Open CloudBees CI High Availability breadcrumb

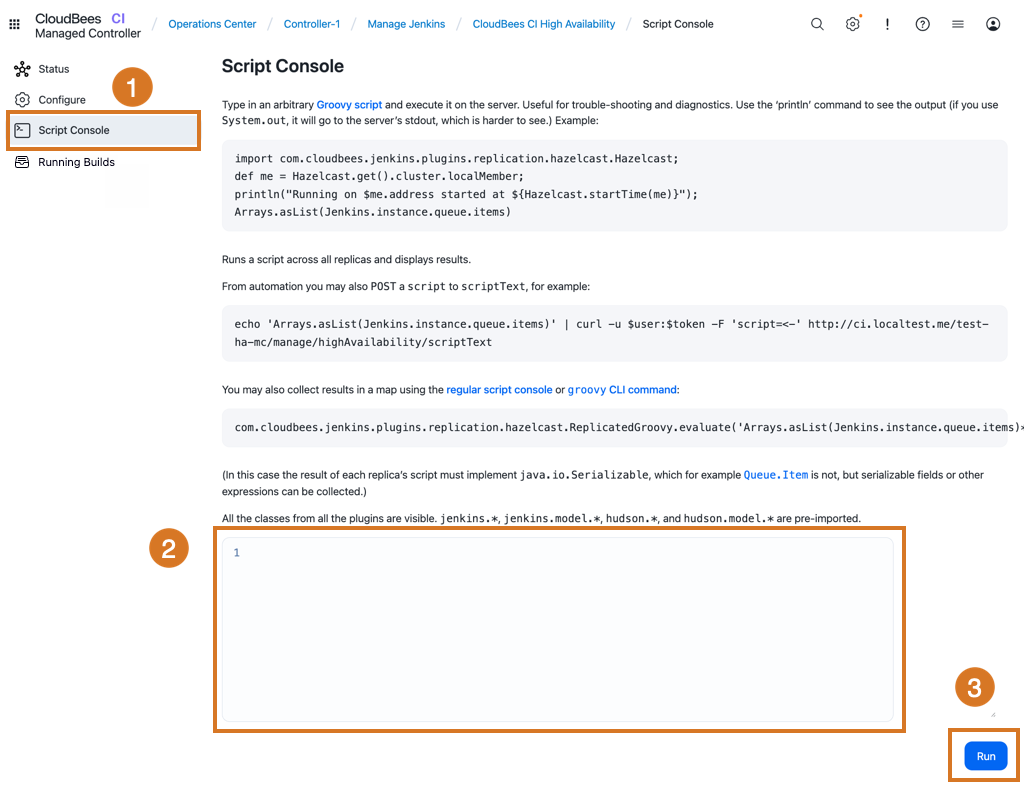(x=543, y=24)
